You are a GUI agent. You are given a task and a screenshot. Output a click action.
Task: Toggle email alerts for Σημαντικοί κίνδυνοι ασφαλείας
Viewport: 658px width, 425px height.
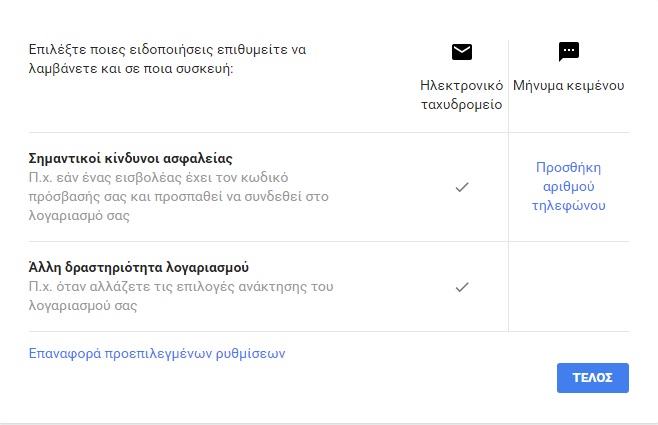pos(462,187)
